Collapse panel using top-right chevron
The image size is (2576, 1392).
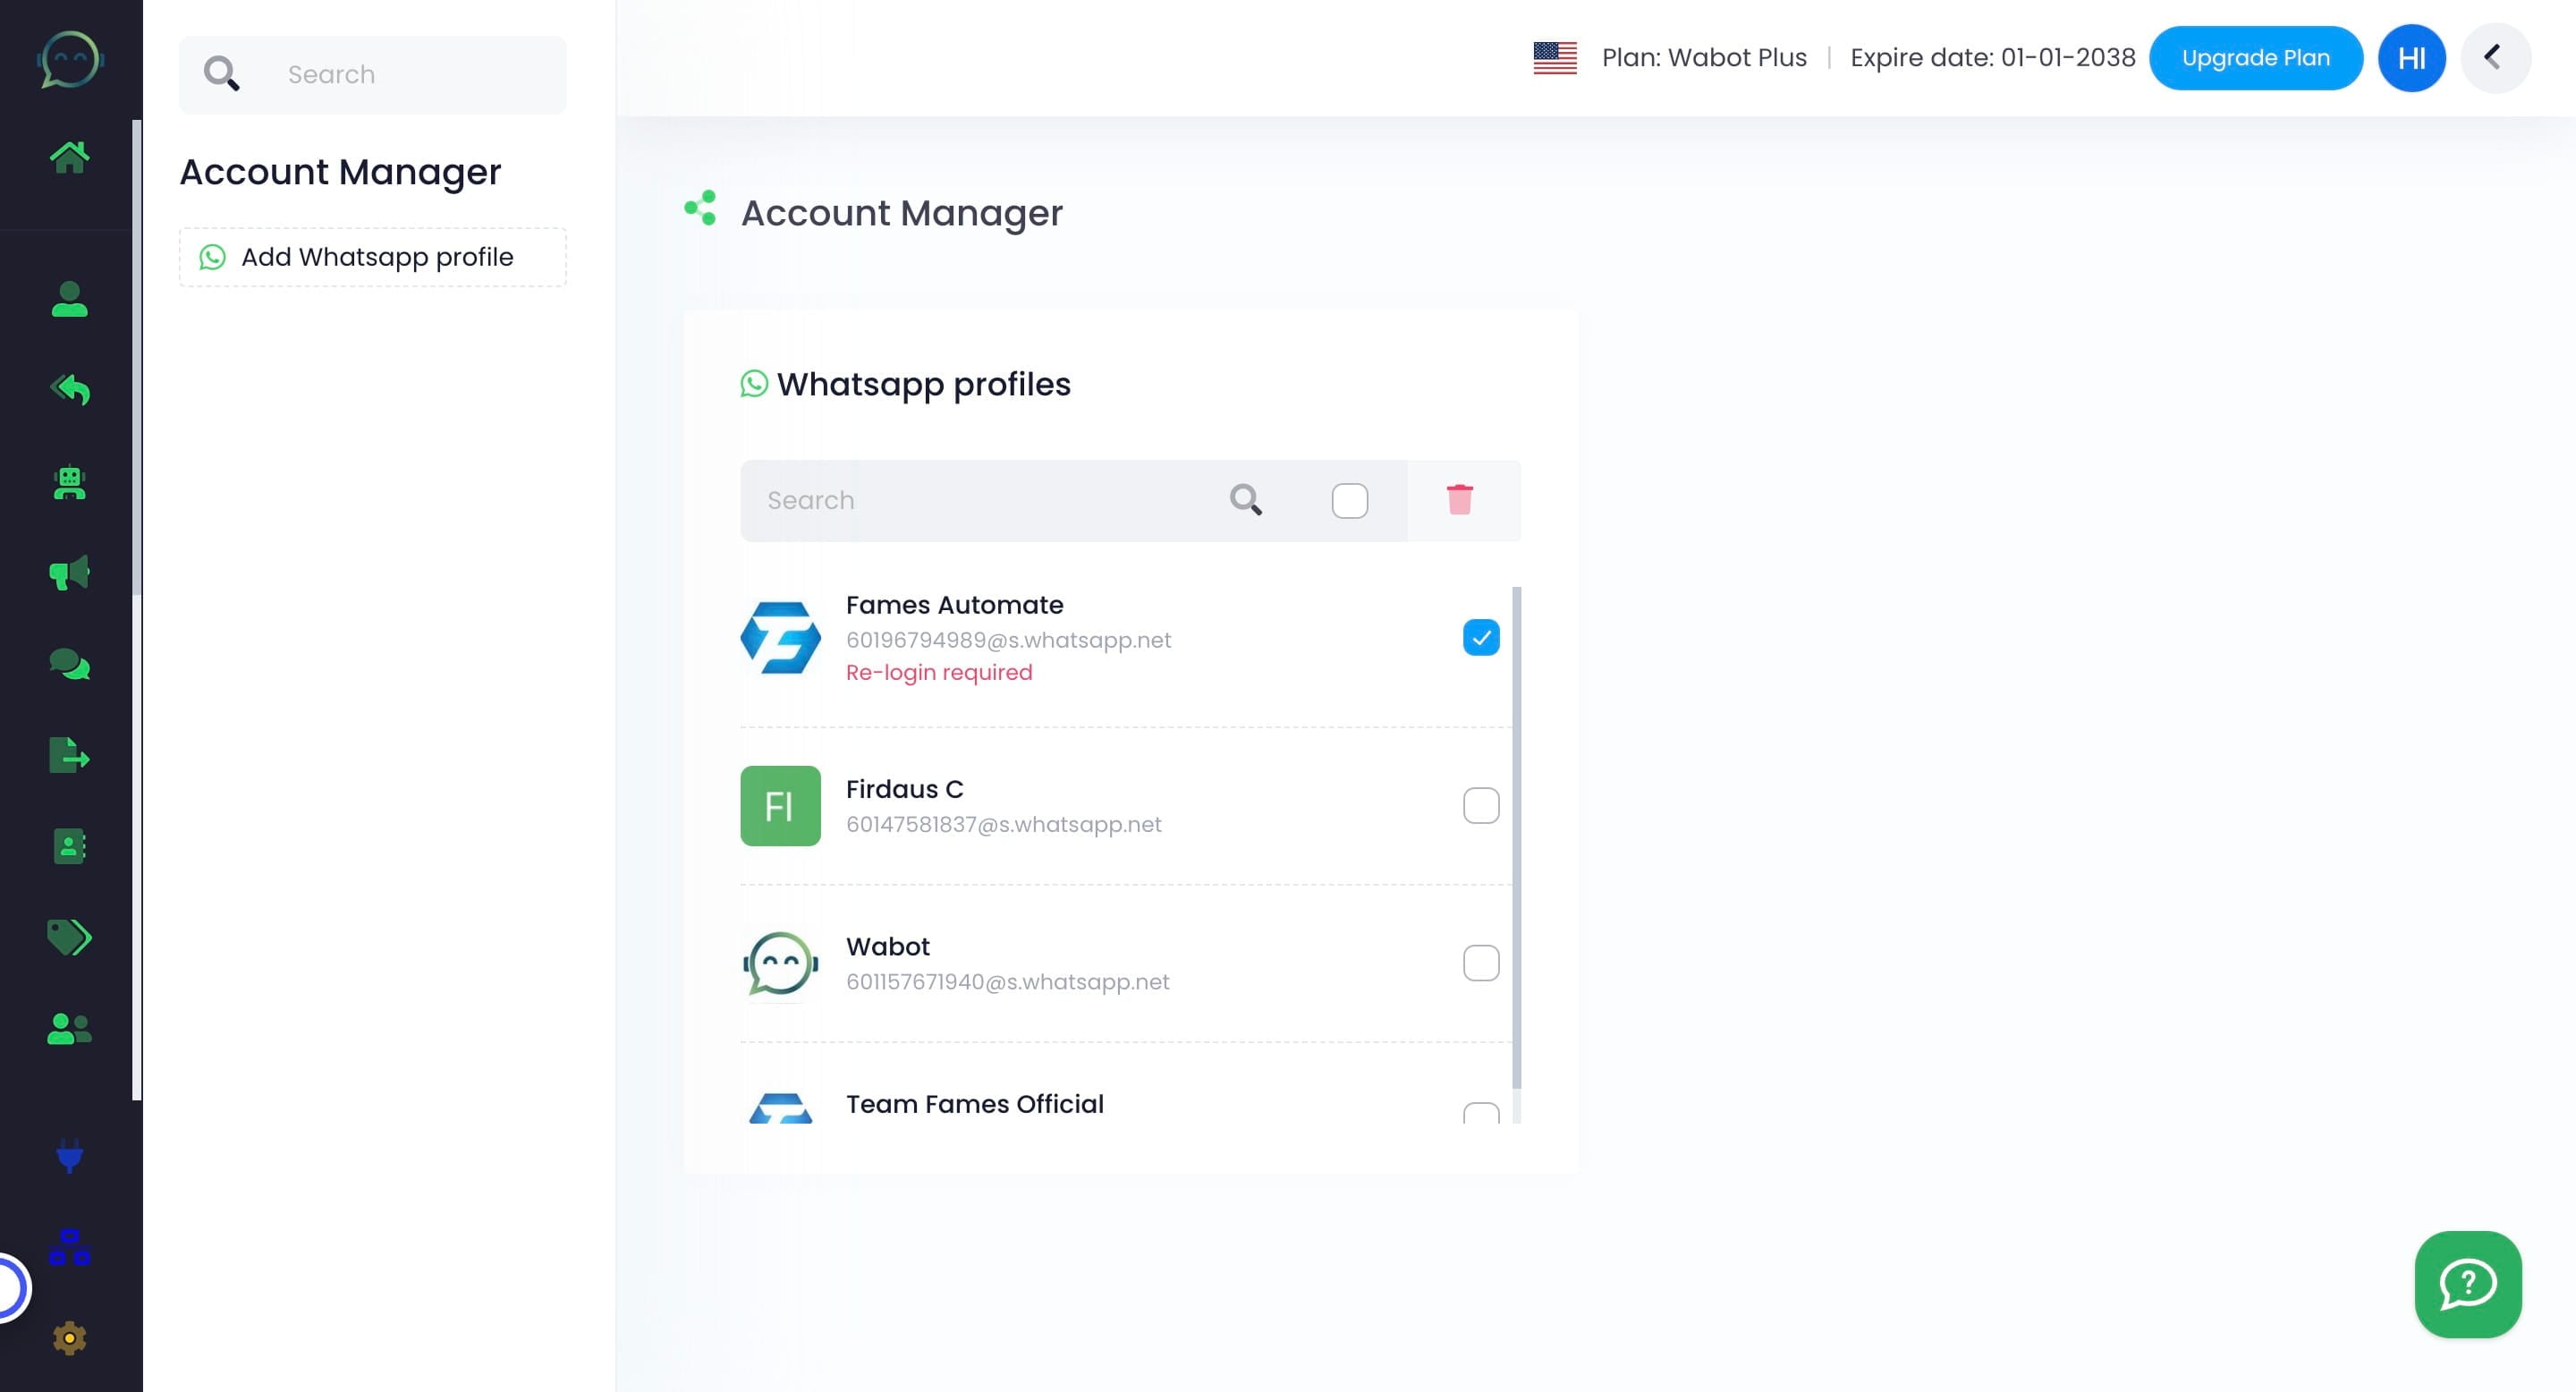[x=2494, y=58]
